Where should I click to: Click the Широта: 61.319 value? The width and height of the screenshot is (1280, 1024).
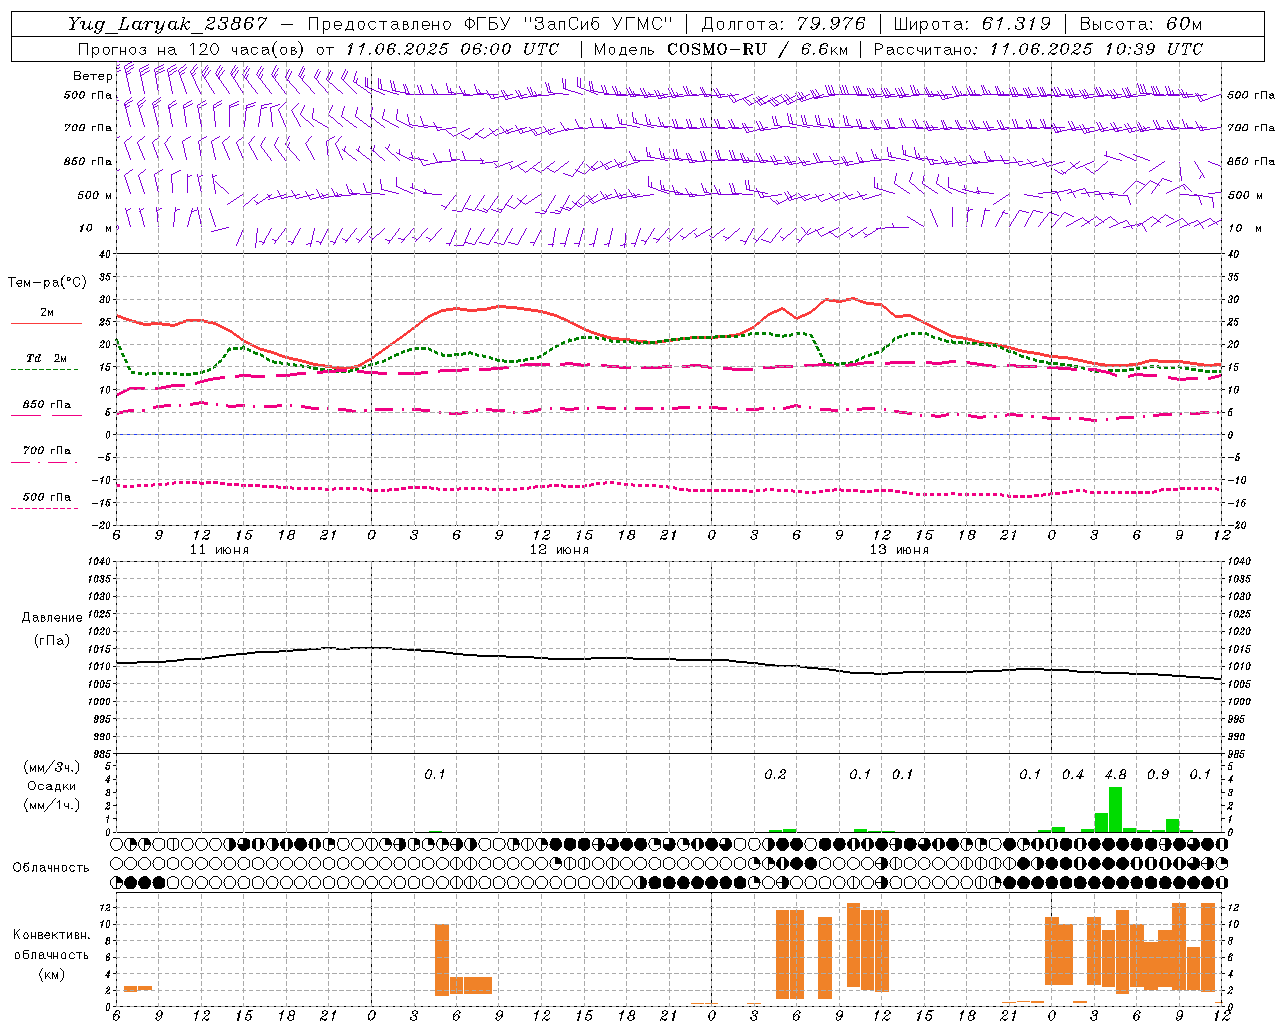(x=972, y=24)
